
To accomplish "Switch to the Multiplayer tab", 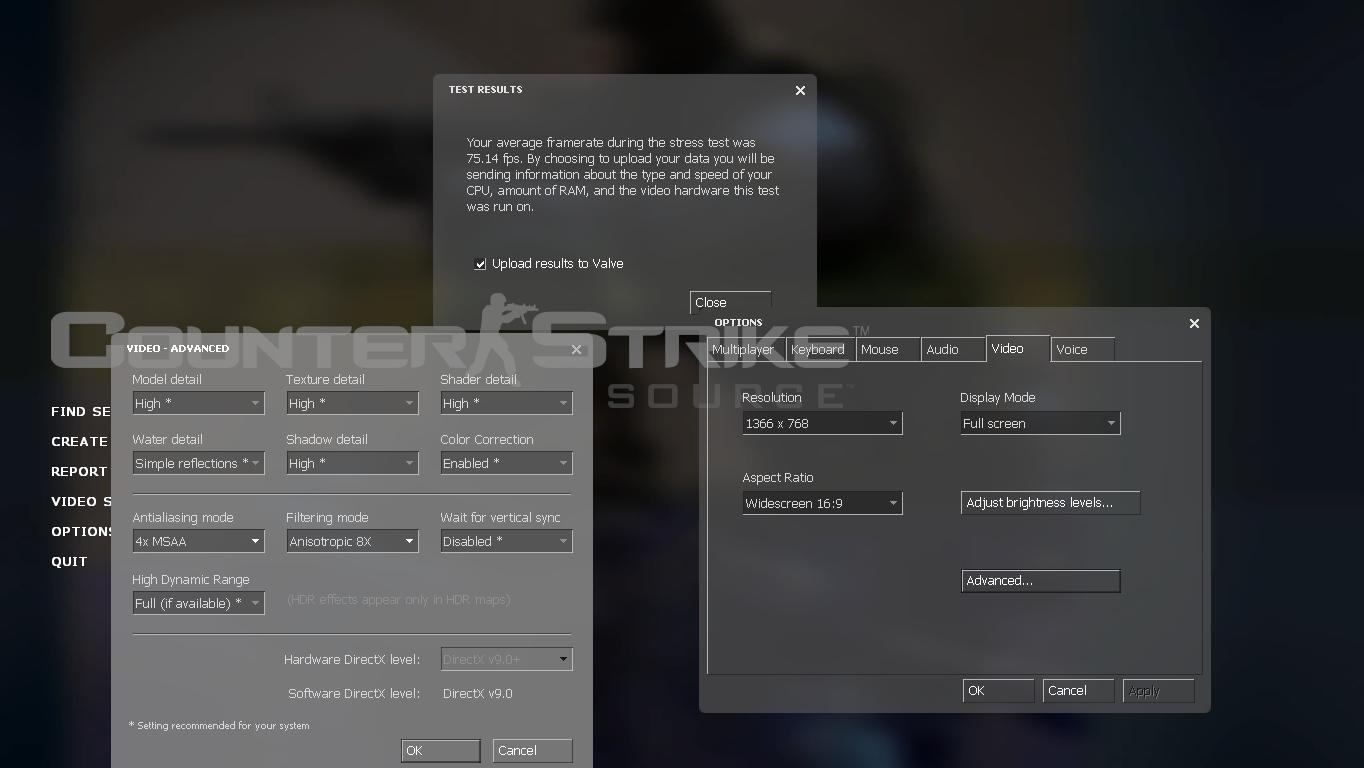I will 745,349.
